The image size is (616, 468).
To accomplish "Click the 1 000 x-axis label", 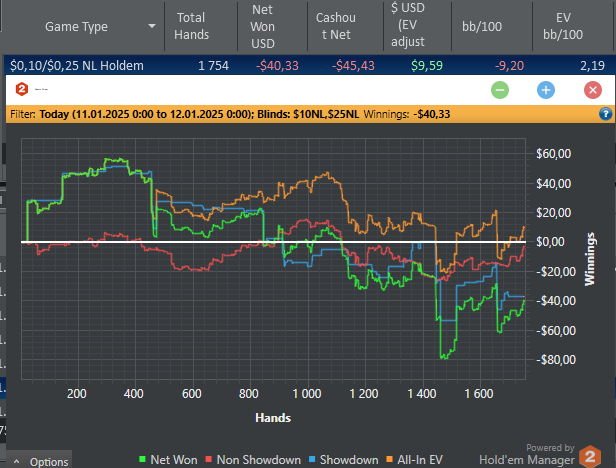I will [x=306, y=393].
